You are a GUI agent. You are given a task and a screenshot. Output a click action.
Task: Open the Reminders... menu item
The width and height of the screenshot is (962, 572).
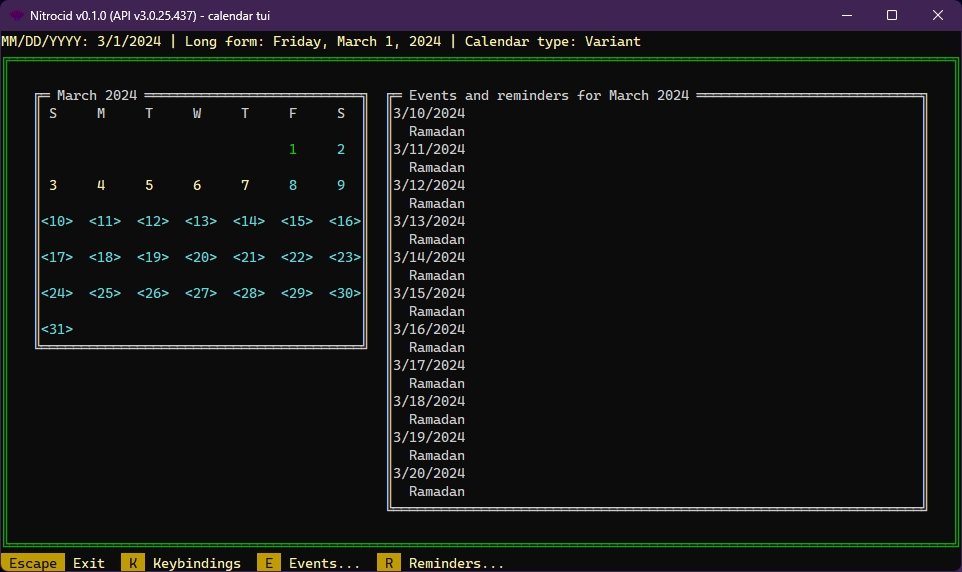[456, 563]
